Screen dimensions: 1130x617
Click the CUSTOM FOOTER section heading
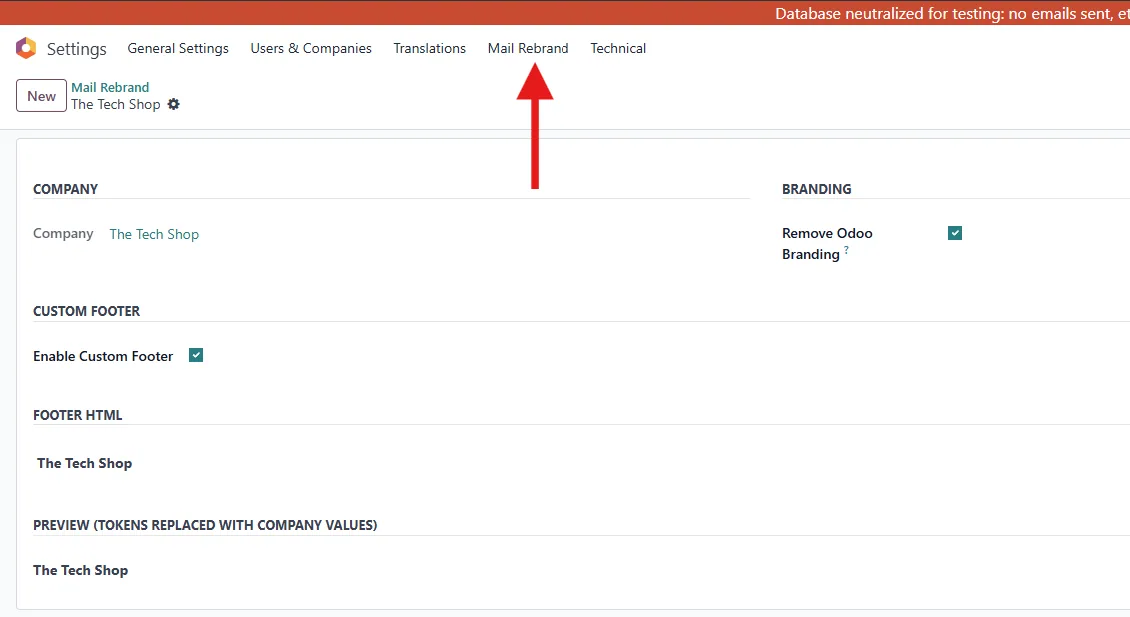86,311
